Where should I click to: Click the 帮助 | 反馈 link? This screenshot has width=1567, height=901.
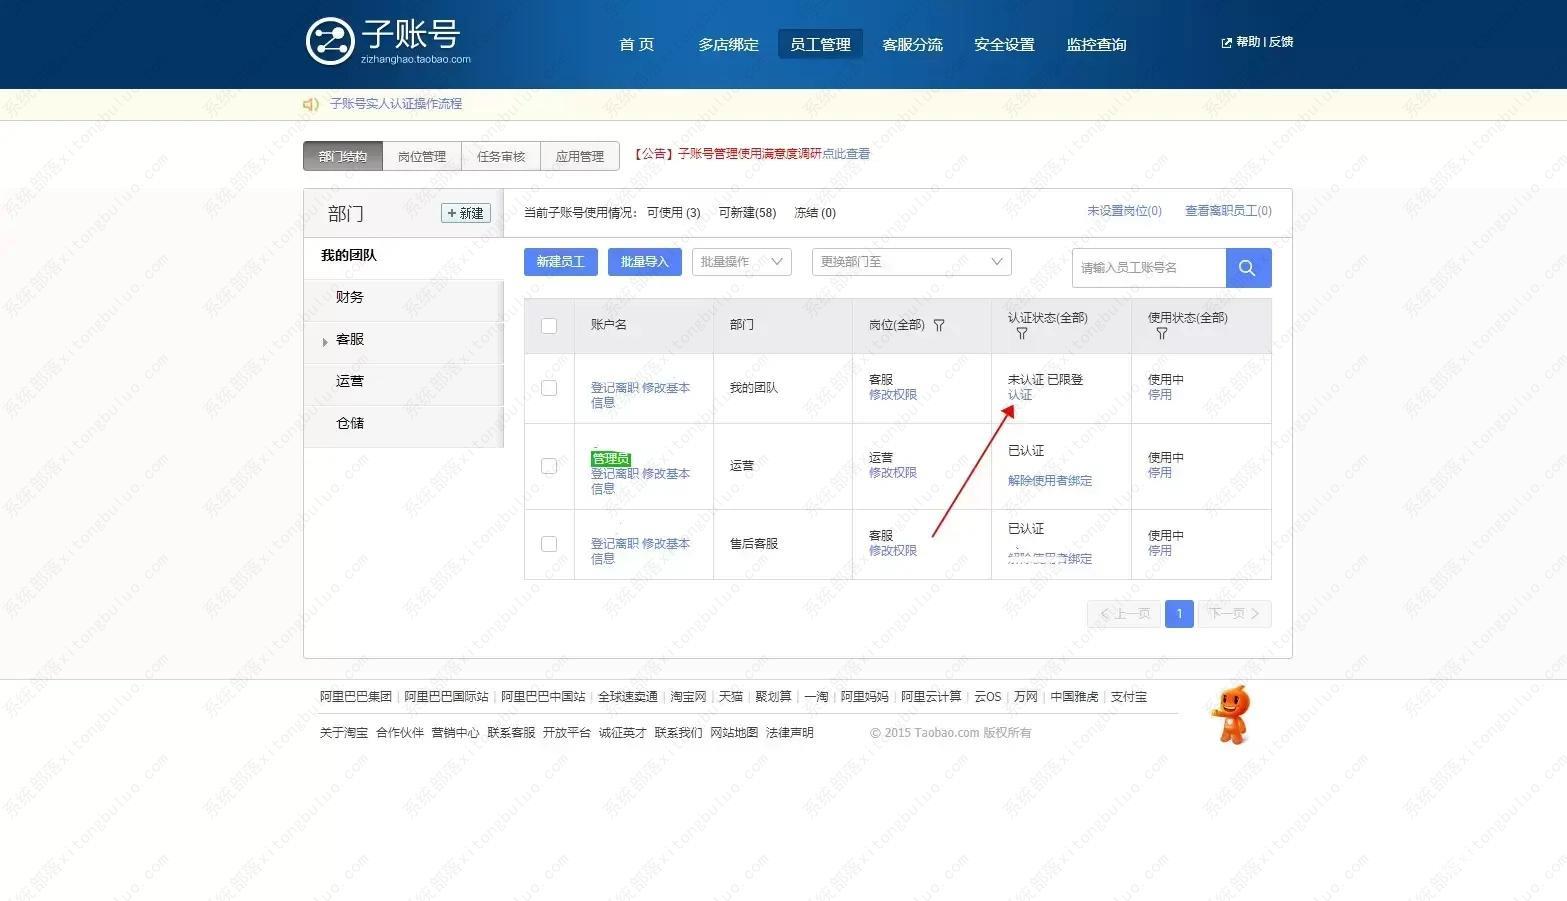pyautogui.click(x=1264, y=42)
